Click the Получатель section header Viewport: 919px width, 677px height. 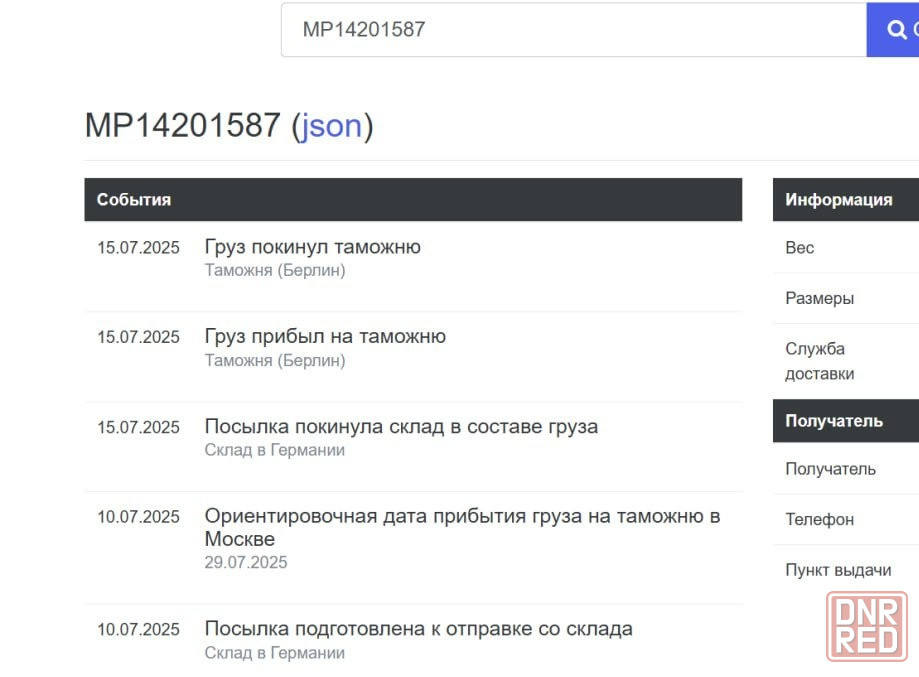point(833,421)
